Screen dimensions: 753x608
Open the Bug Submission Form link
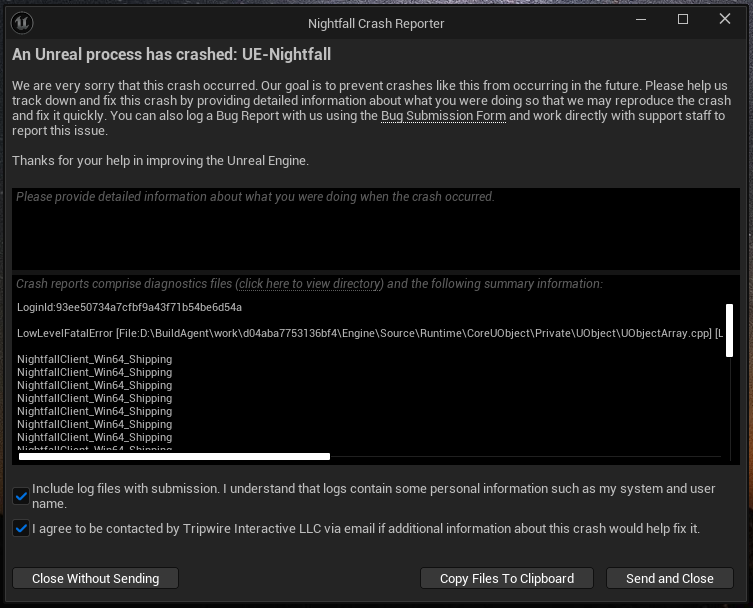click(443, 117)
